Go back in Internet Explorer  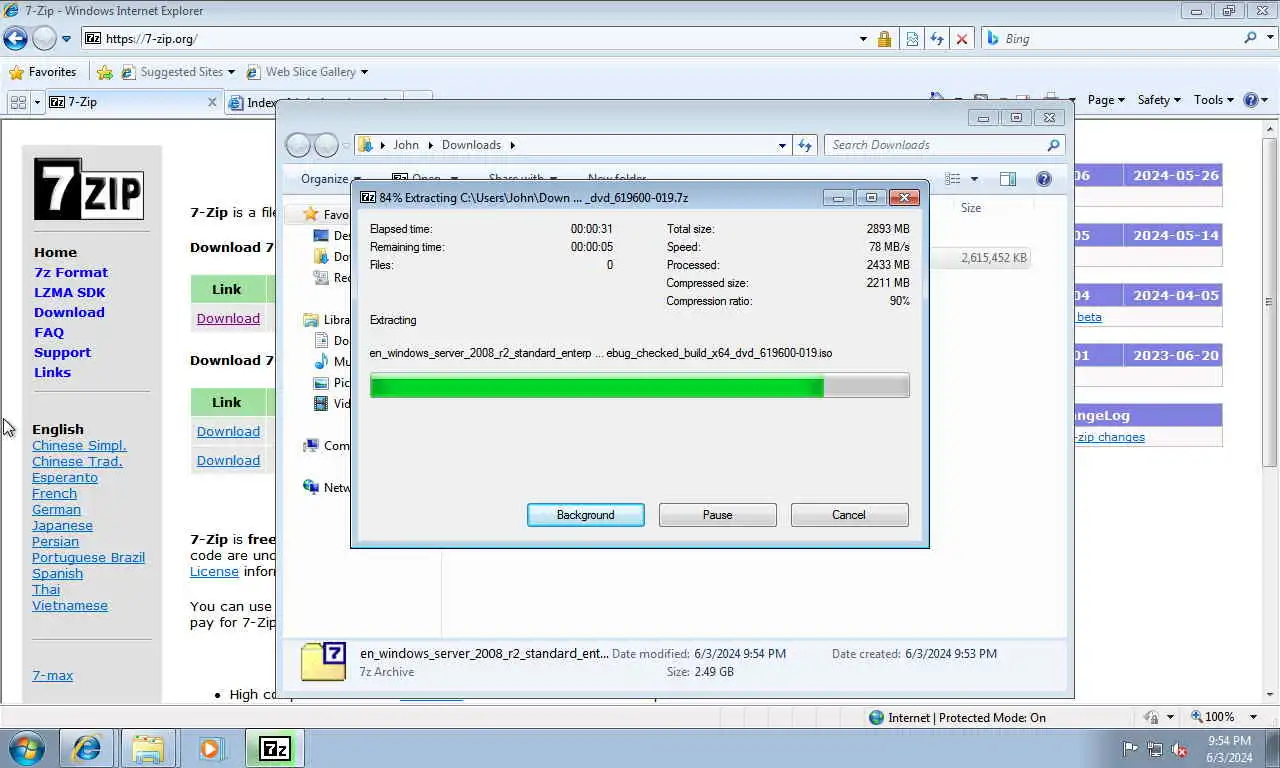click(x=15, y=38)
